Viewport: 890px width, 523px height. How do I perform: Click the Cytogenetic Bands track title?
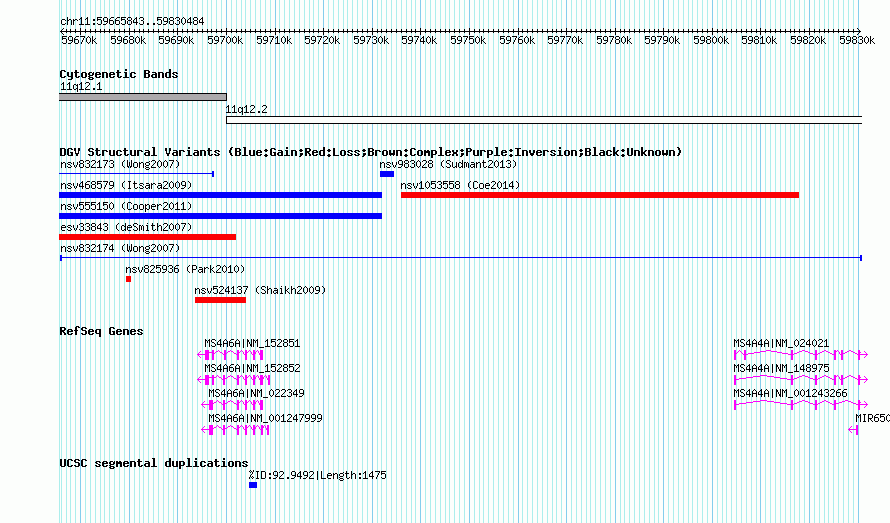pyautogui.click(x=119, y=74)
